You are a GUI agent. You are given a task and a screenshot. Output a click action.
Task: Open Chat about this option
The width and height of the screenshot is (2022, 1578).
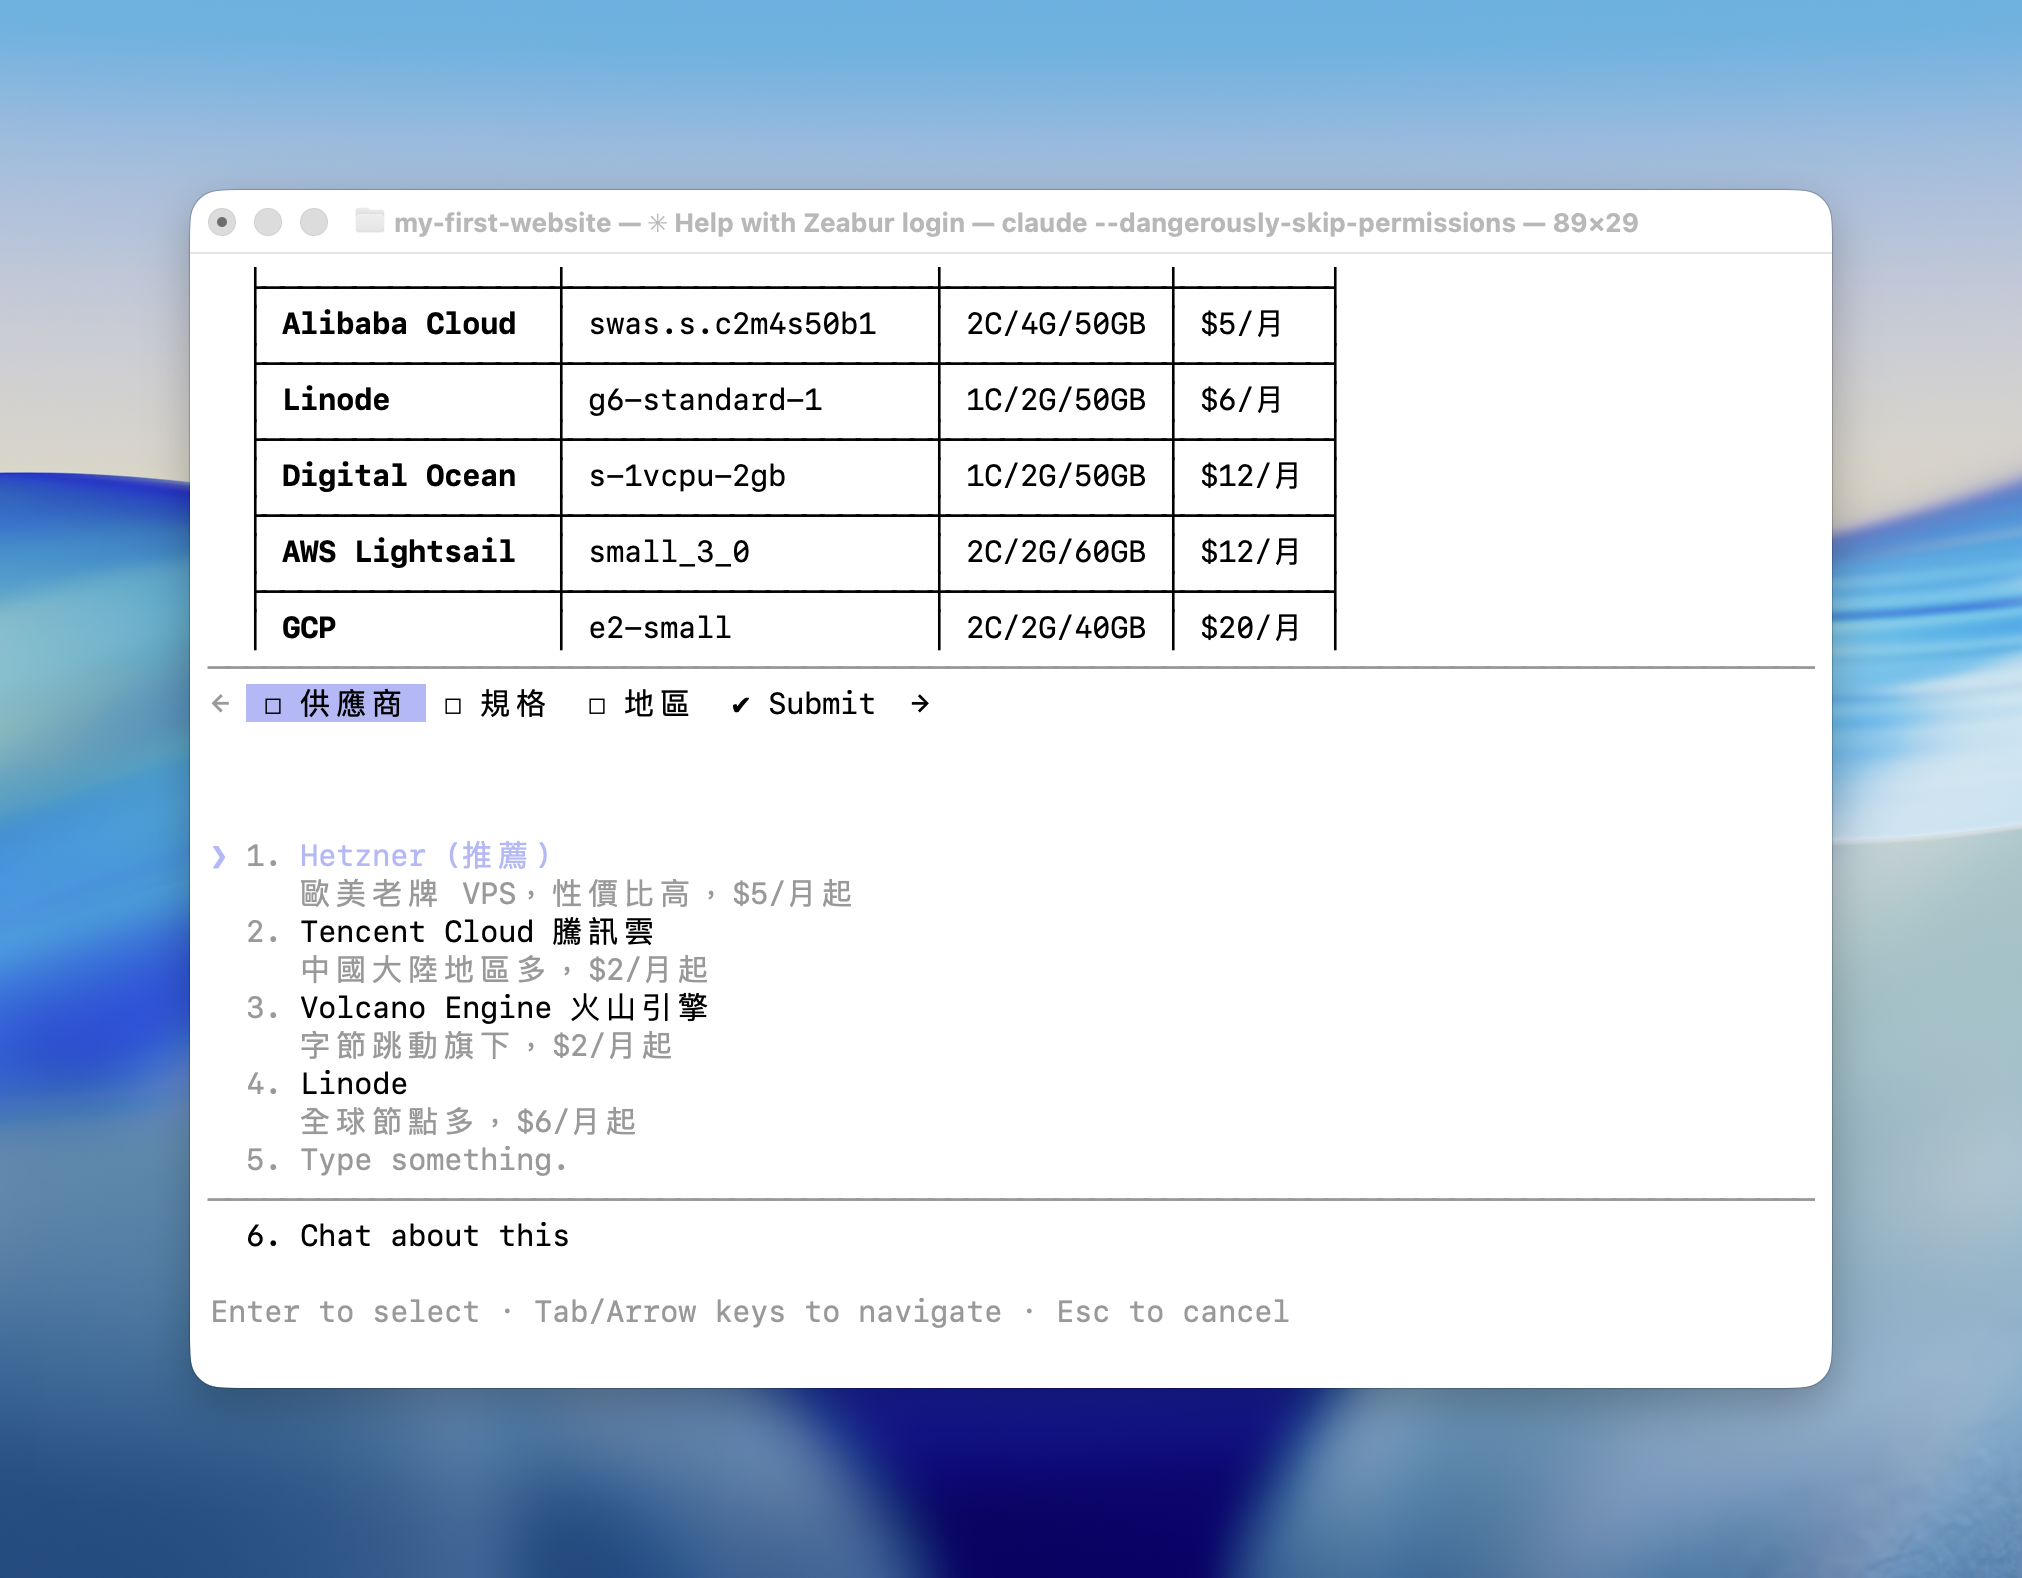pyautogui.click(x=433, y=1236)
